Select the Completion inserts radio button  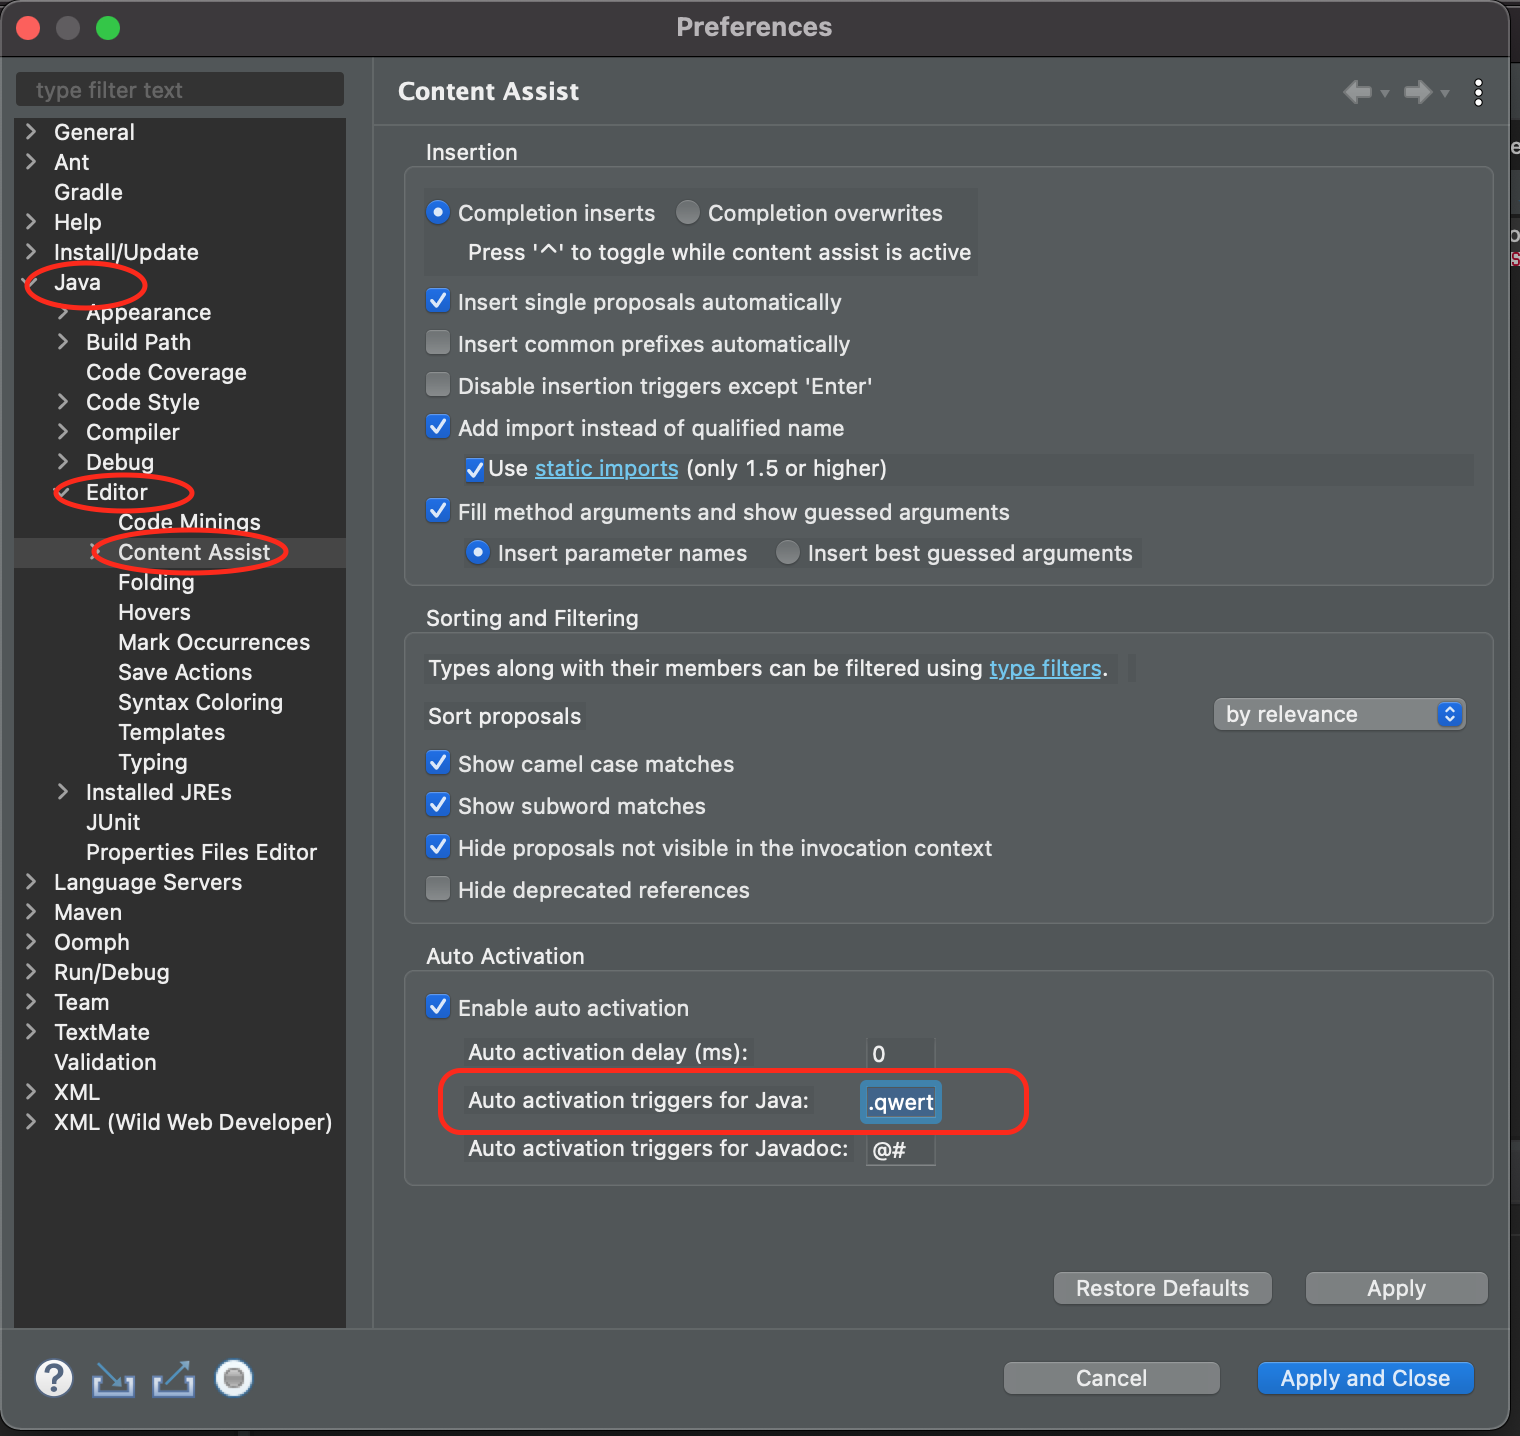point(438,212)
